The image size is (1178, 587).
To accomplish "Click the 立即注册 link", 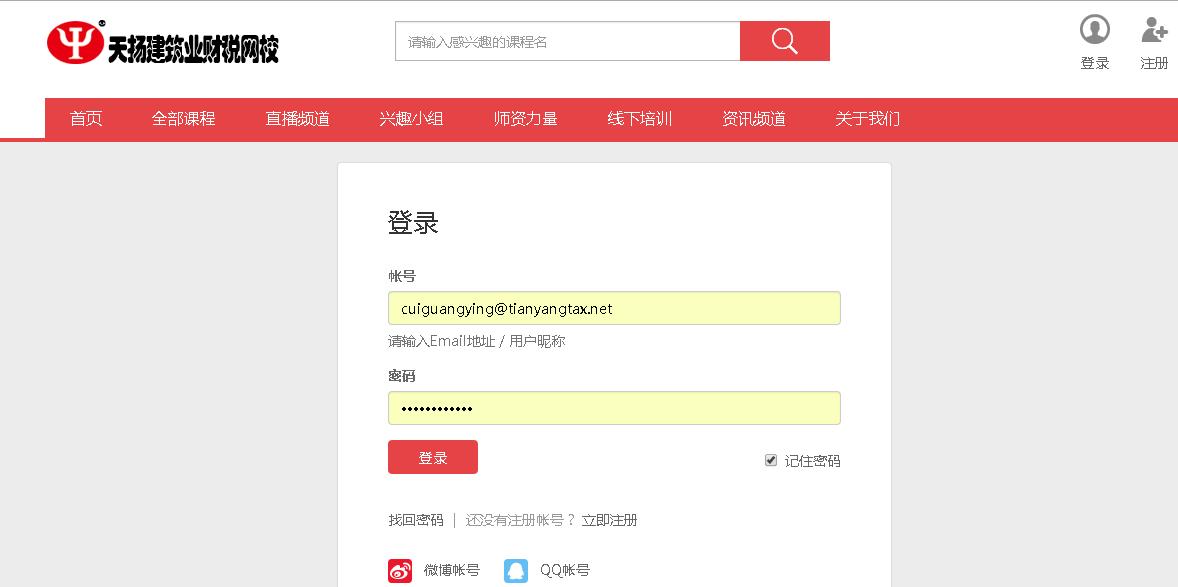I will click(609, 520).
